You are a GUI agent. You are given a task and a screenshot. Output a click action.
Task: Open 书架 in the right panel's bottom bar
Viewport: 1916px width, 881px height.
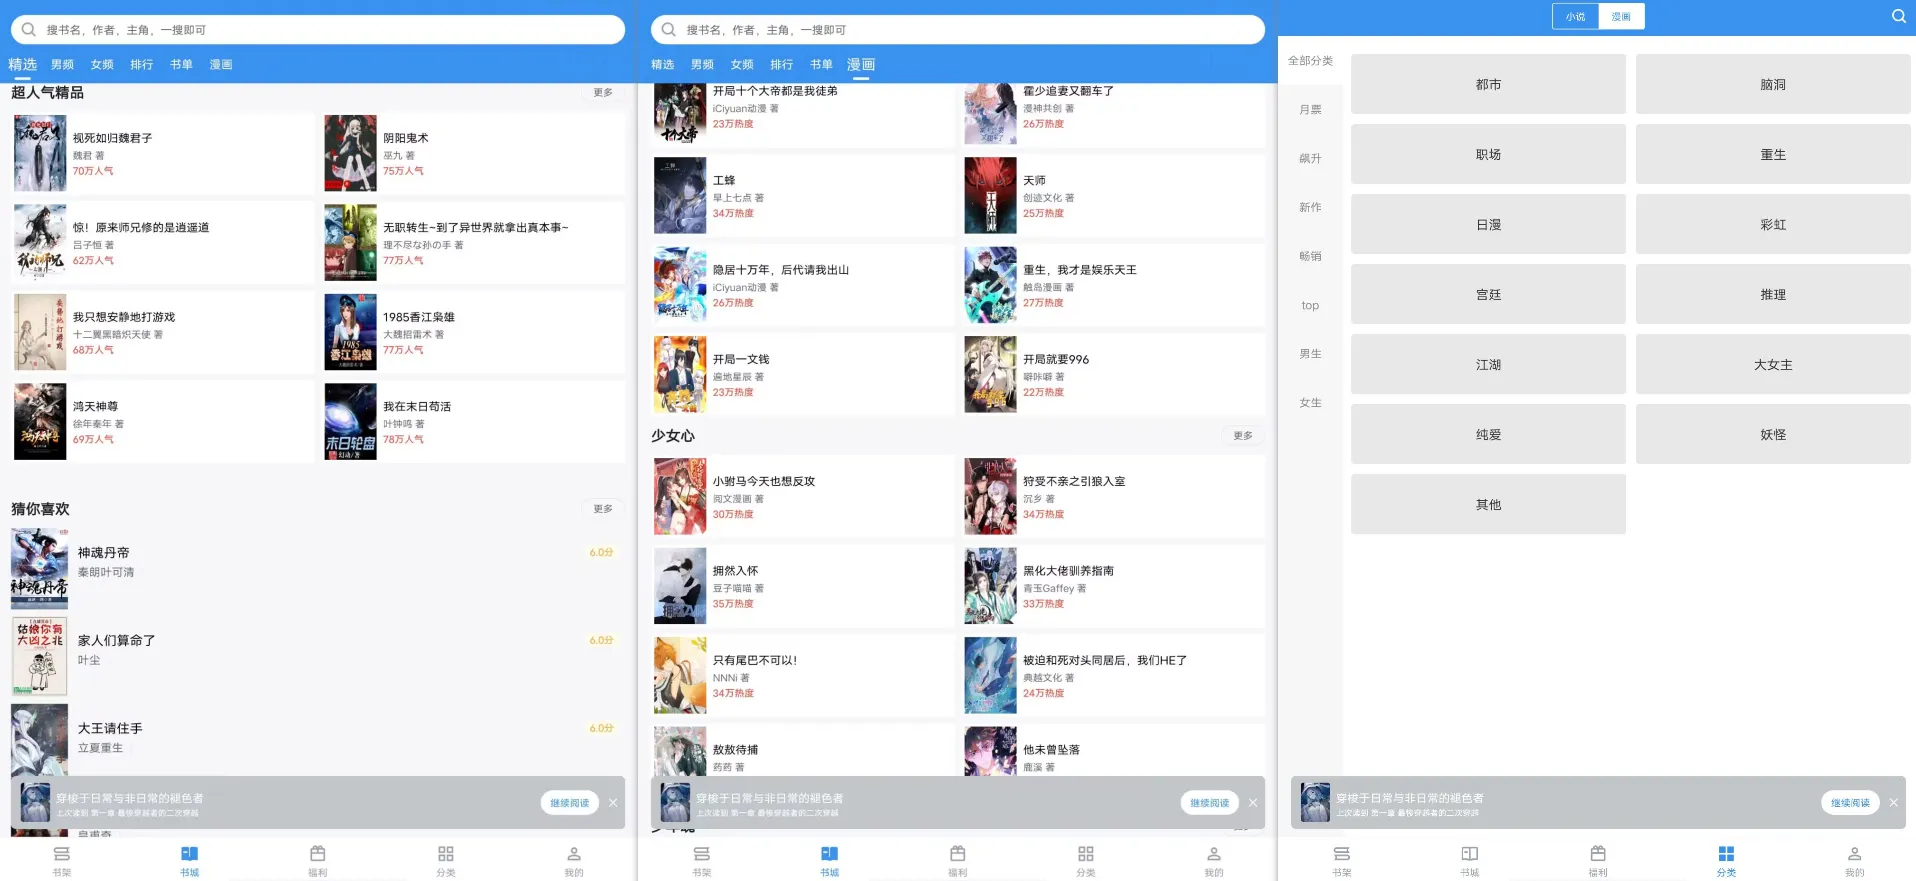[1342, 860]
